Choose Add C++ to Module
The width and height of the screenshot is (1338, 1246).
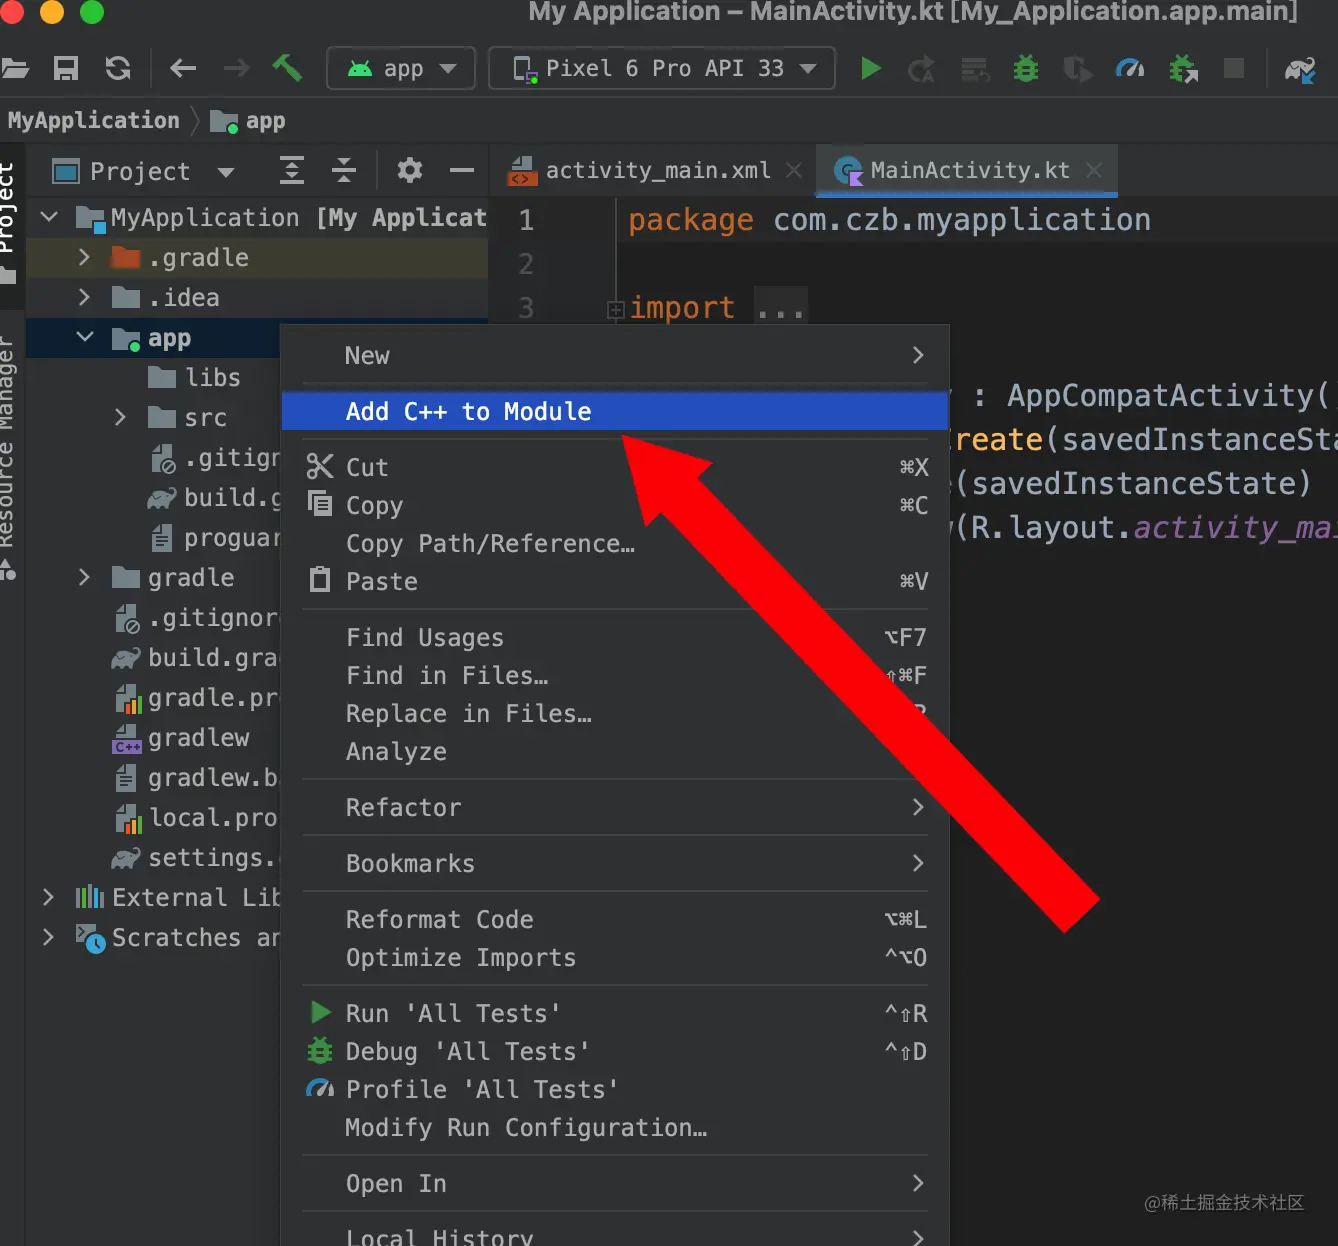pyautogui.click(x=615, y=411)
